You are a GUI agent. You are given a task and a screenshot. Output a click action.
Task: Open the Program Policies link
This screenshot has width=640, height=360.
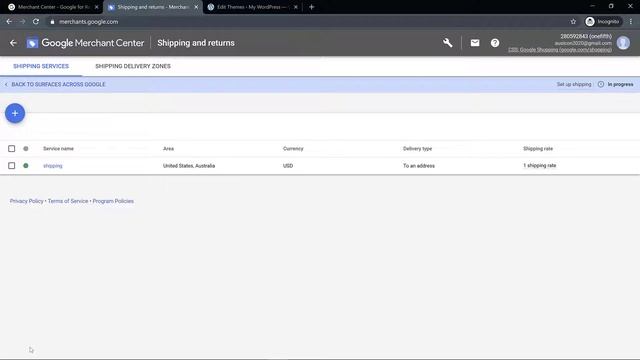[113, 201]
